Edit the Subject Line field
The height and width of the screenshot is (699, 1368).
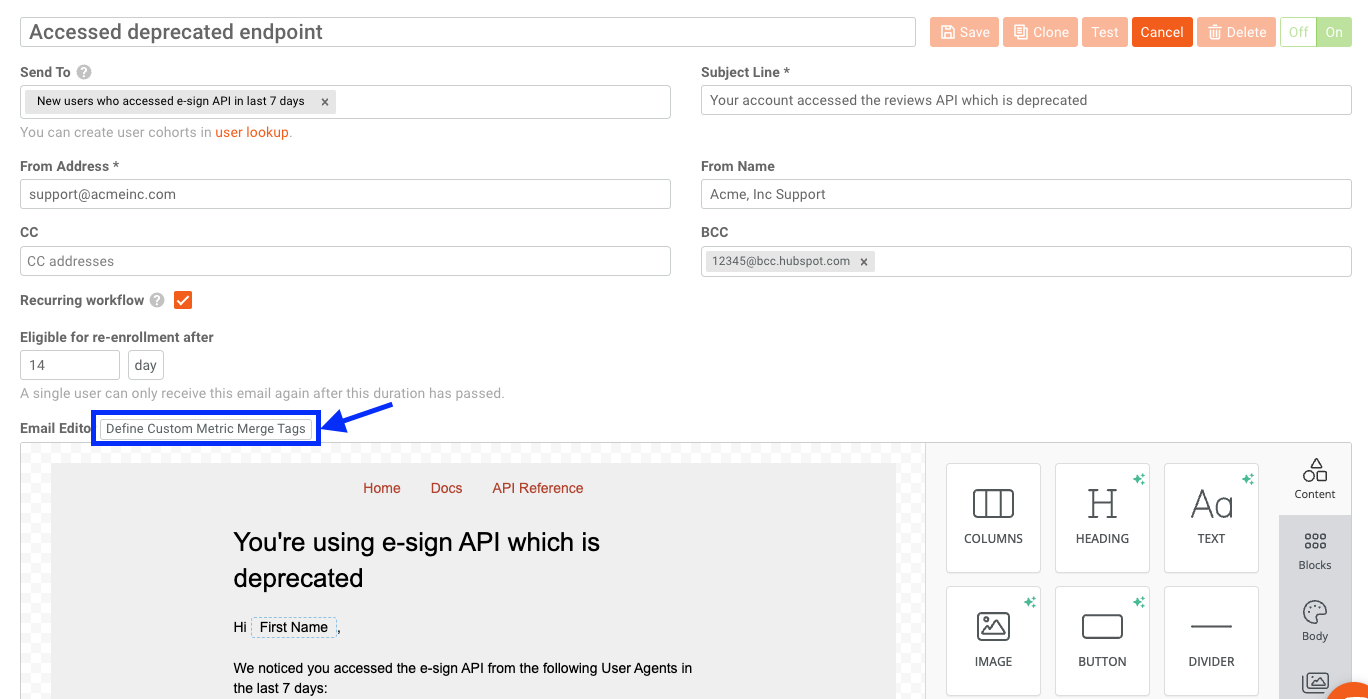coord(1026,100)
